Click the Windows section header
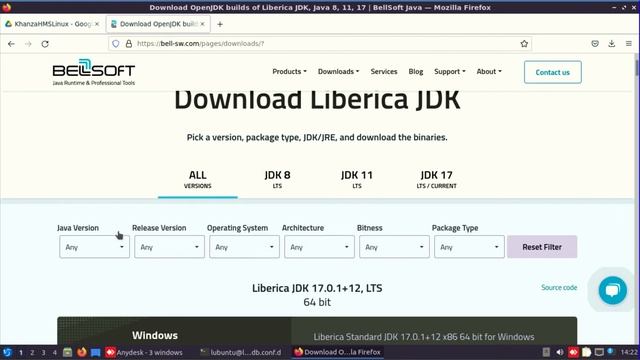The height and width of the screenshot is (360, 640). click(x=155, y=335)
